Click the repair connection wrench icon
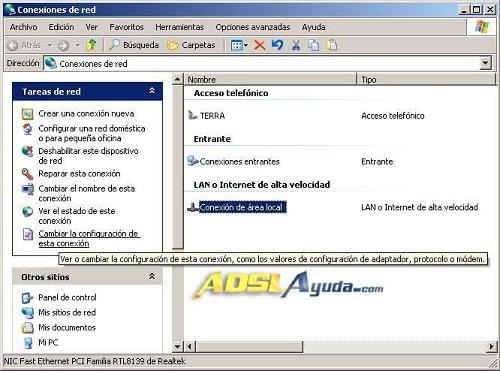500x371 pixels. pos(27,174)
